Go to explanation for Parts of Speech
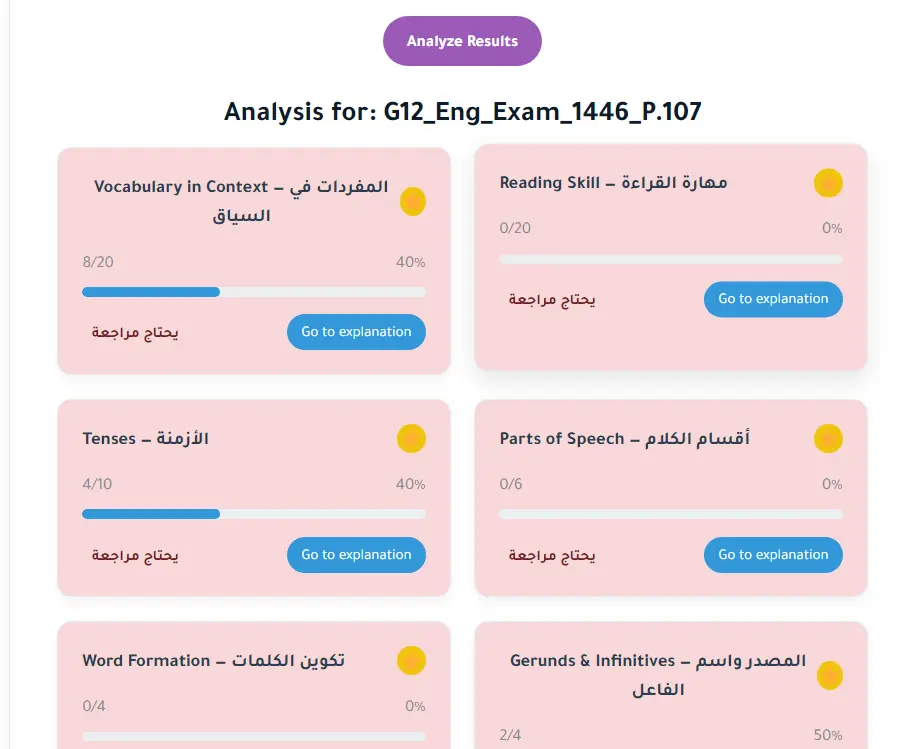Image resolution: width=914 pixels, height=749 pixels. point(773,555)
